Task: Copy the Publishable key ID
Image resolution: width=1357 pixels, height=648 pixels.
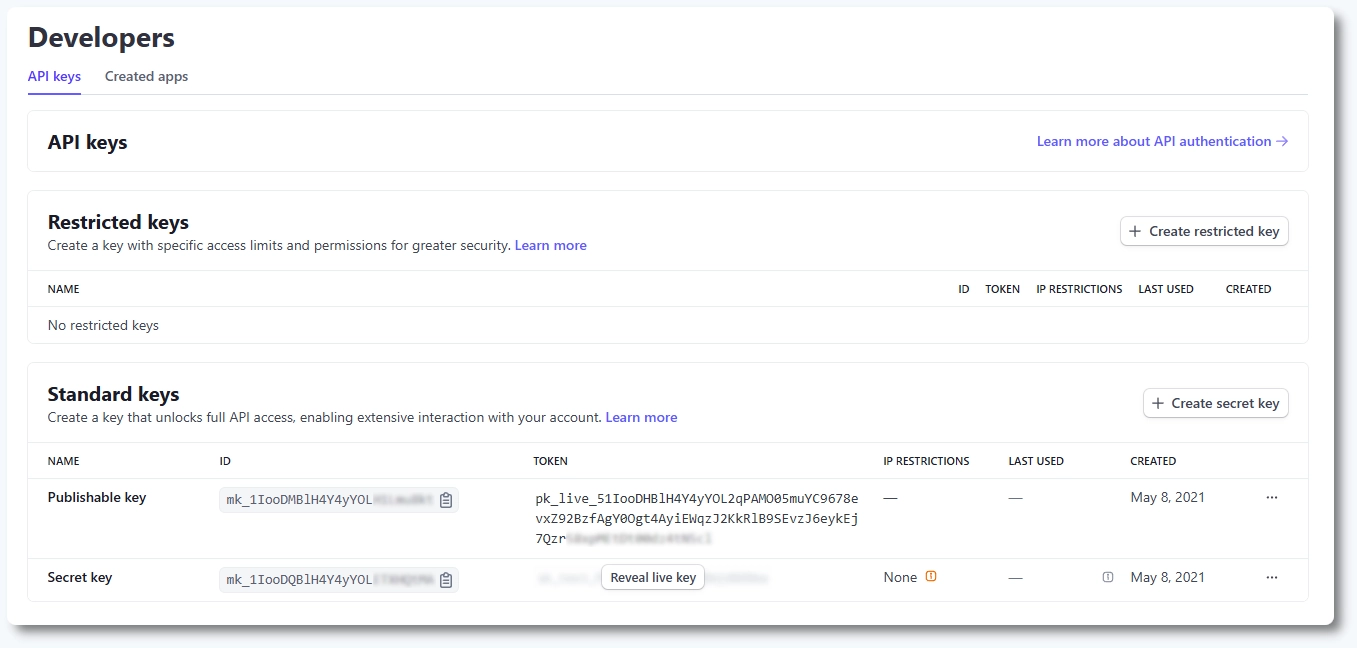Action: [x=446, y=500]
